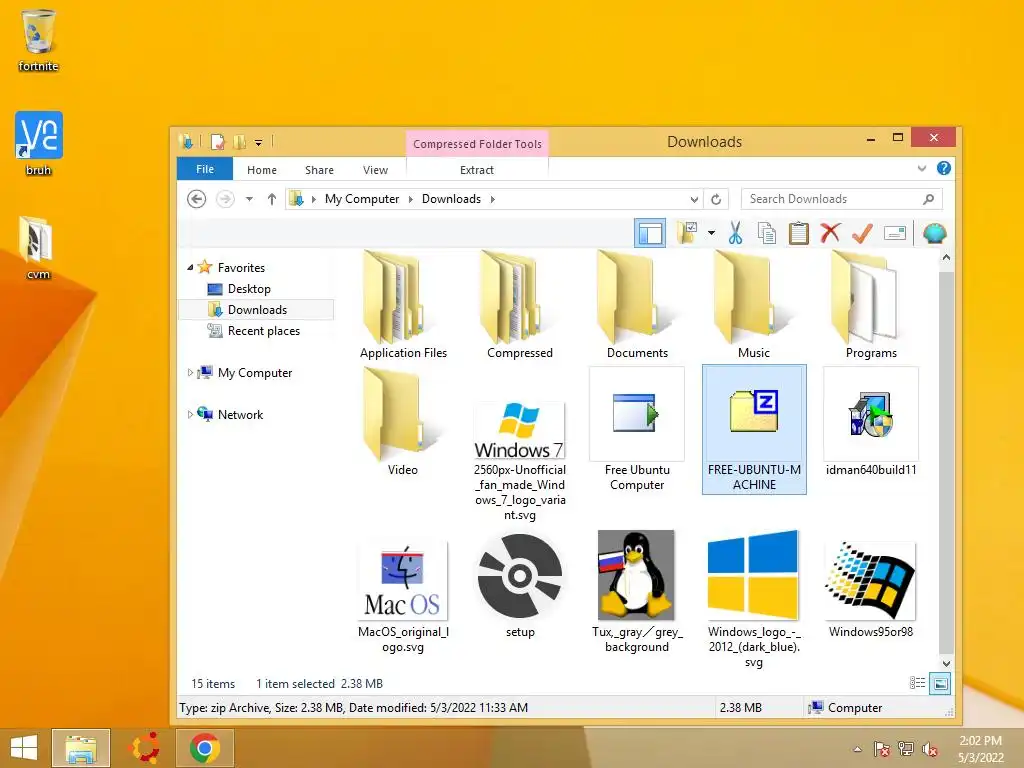Refresh the Downloads folder view

click(x=716, y=199)
